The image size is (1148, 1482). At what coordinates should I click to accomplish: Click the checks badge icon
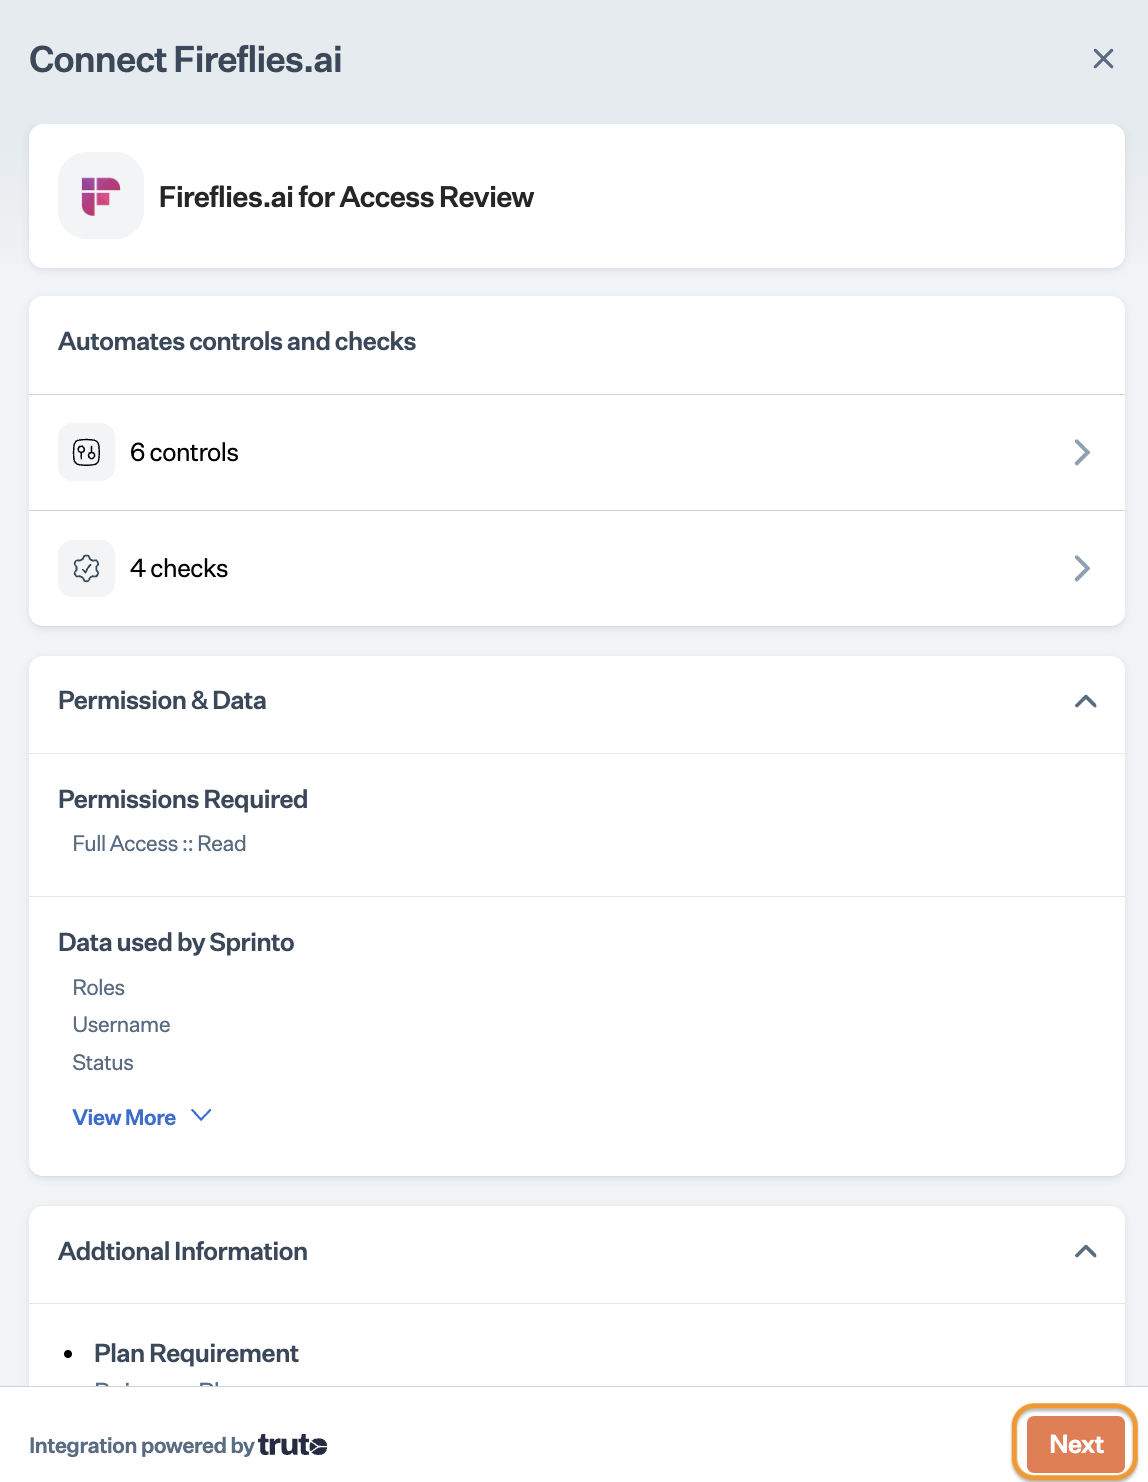87,568
